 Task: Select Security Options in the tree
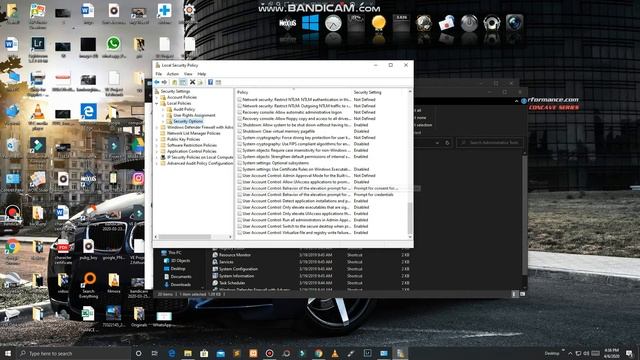[188, 121]
